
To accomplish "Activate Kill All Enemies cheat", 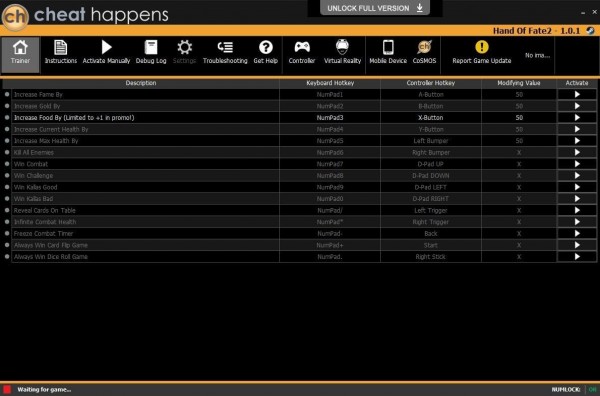I will click(577, 152).
